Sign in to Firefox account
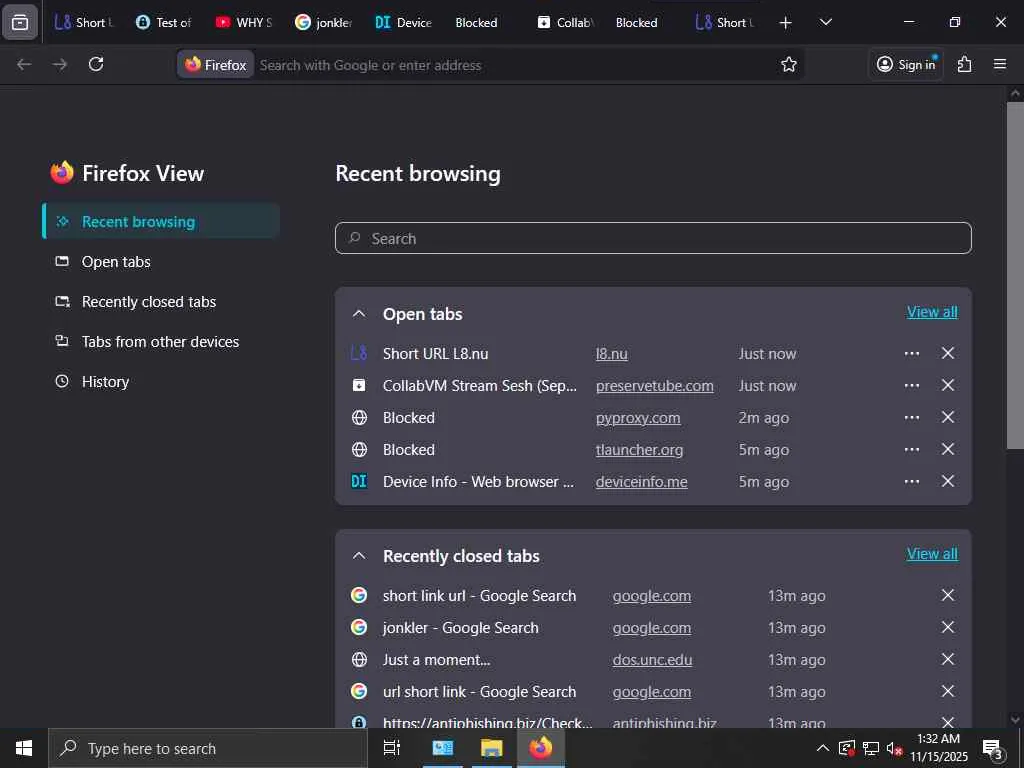Image resolution: width=1024 pixels, height=768 pixels. pos(906,64)
